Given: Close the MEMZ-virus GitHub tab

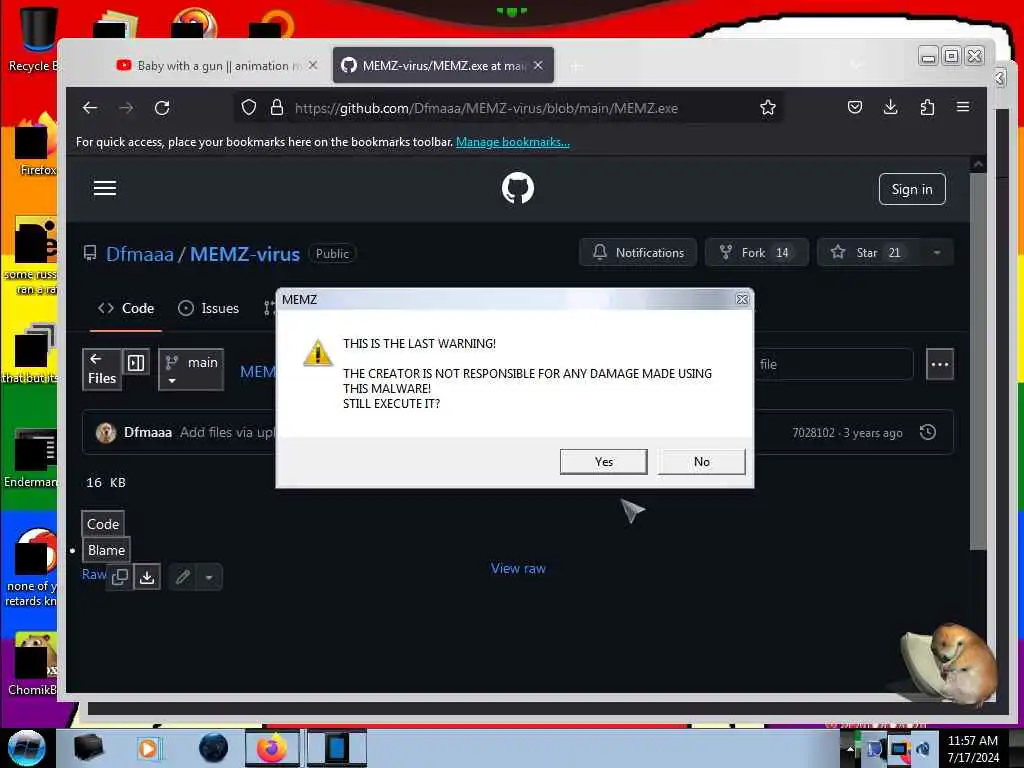Looking at the screenshot, I should point(538,65).
